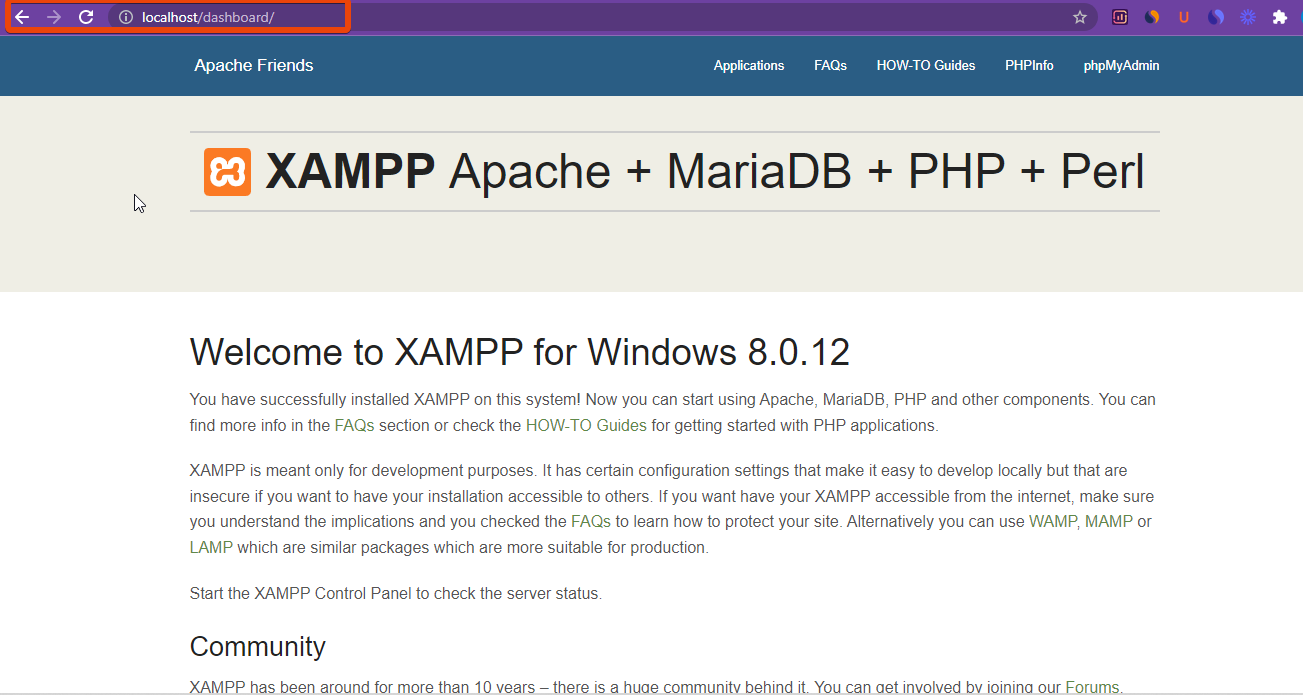Image resolution: width=1303 pixels, height=695 pixels.
Task: Click 'Start the XAMPP Control Panel' sentence
Action: click(396, 593)
